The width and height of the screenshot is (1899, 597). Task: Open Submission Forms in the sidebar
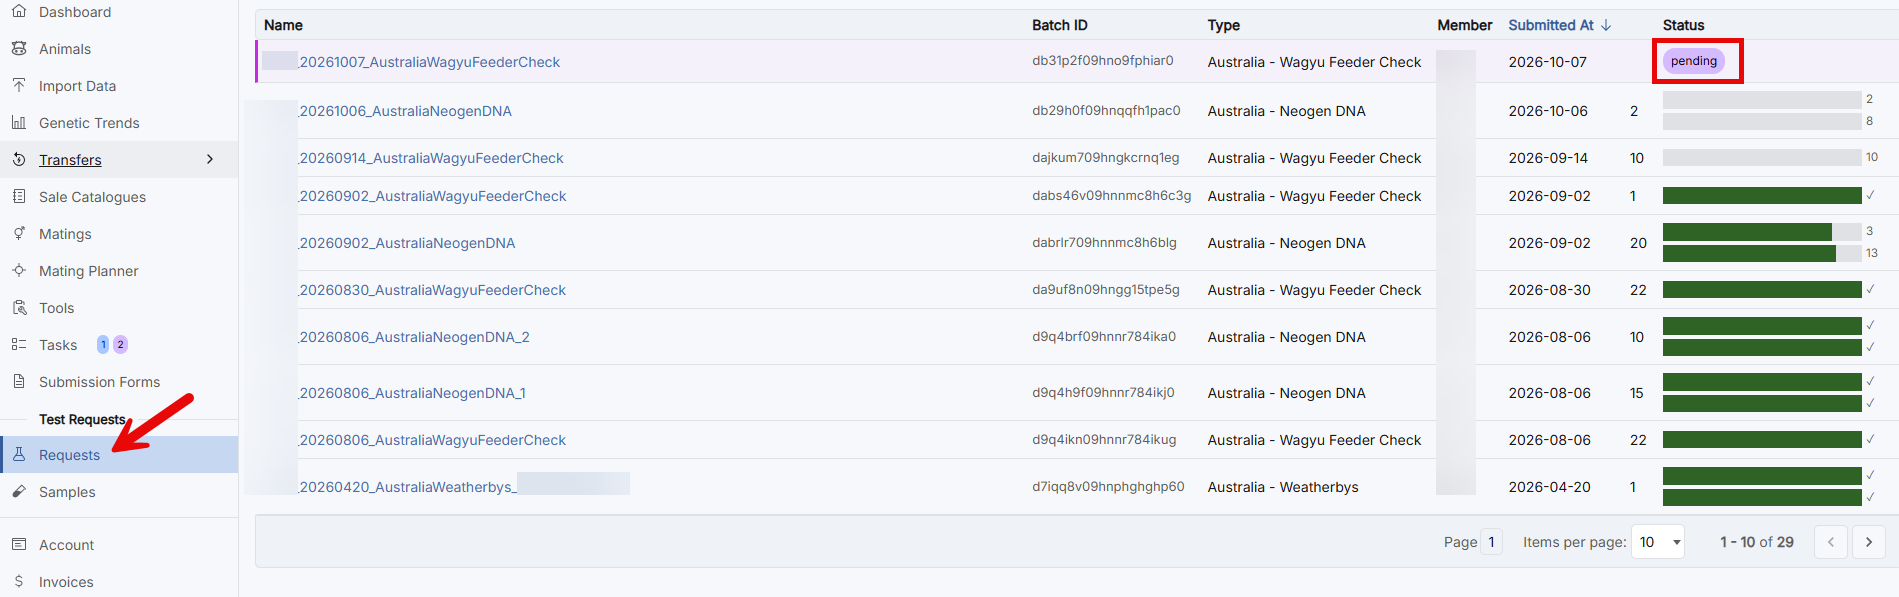coord(99,382)
